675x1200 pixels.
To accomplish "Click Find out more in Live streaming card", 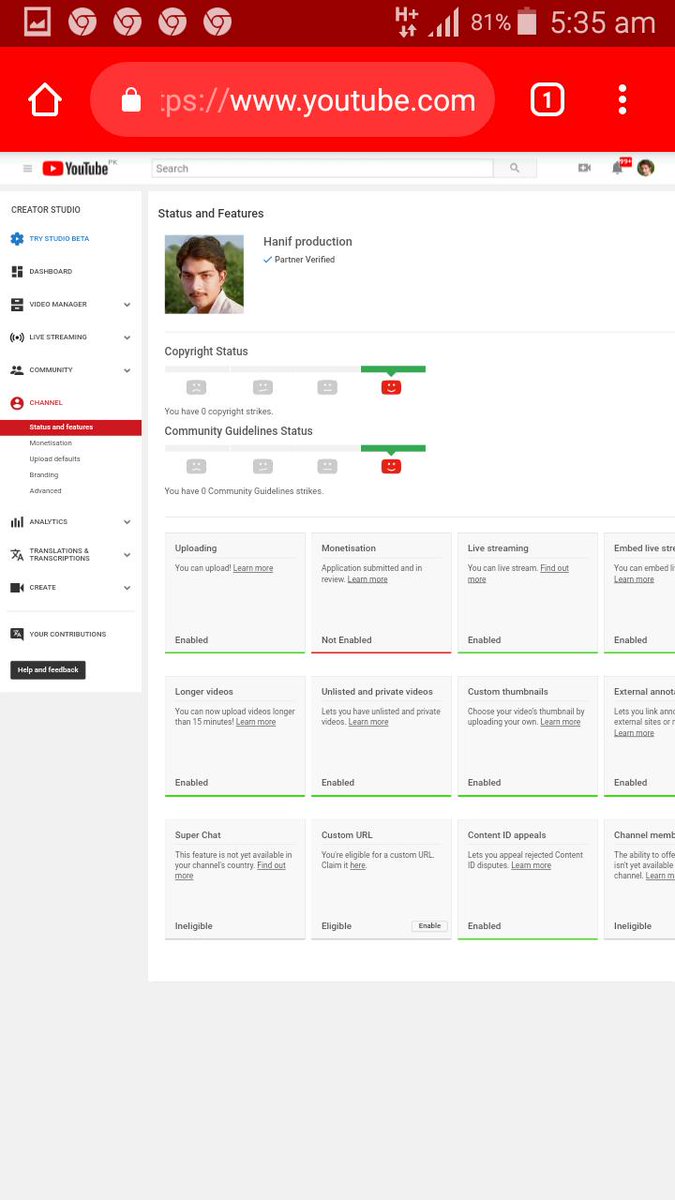I will 518,574.
